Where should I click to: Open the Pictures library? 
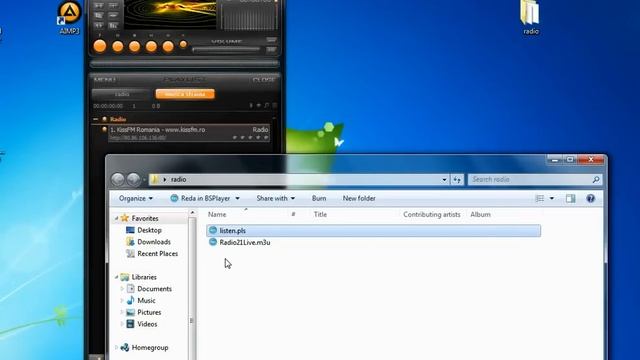pos(149,312)
